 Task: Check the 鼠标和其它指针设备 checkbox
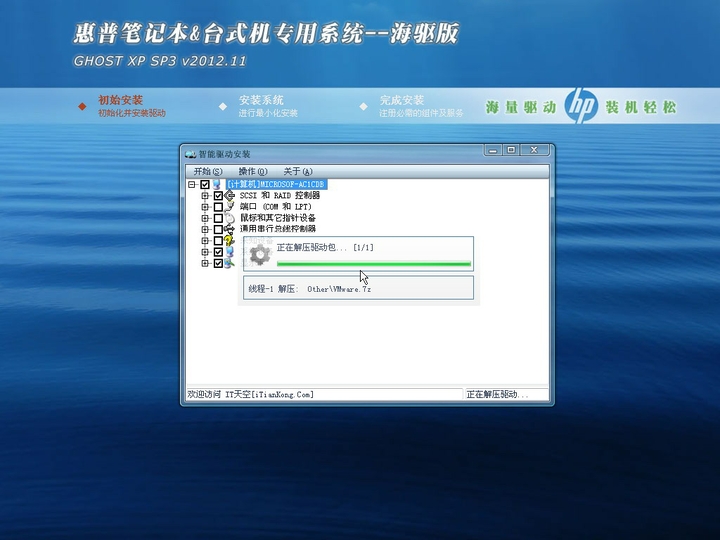[x=218, y=218]
